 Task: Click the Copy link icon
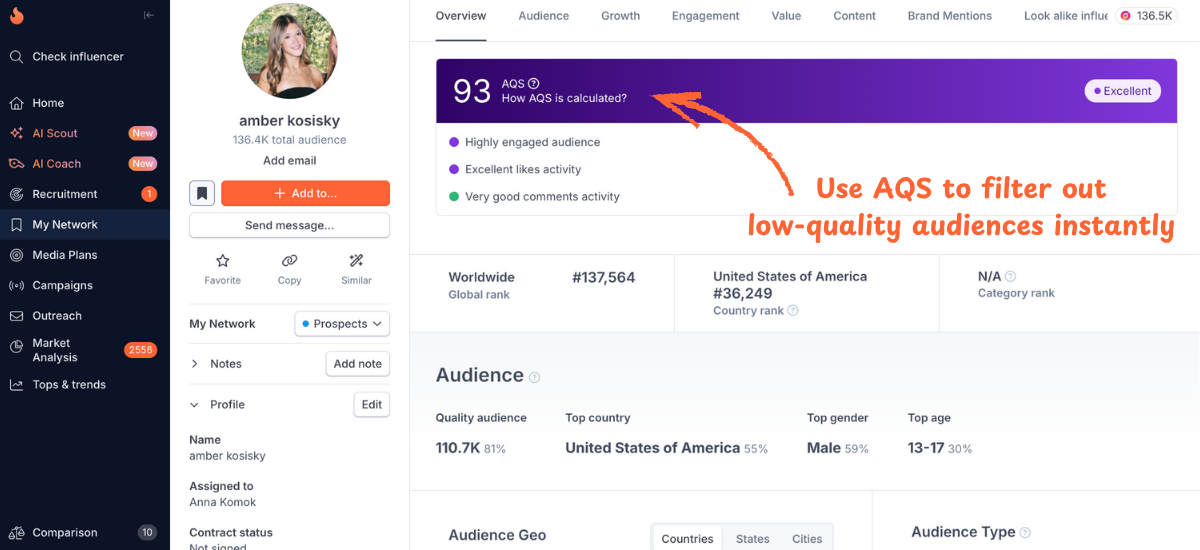pyautogui.click(x=289, y=261)
